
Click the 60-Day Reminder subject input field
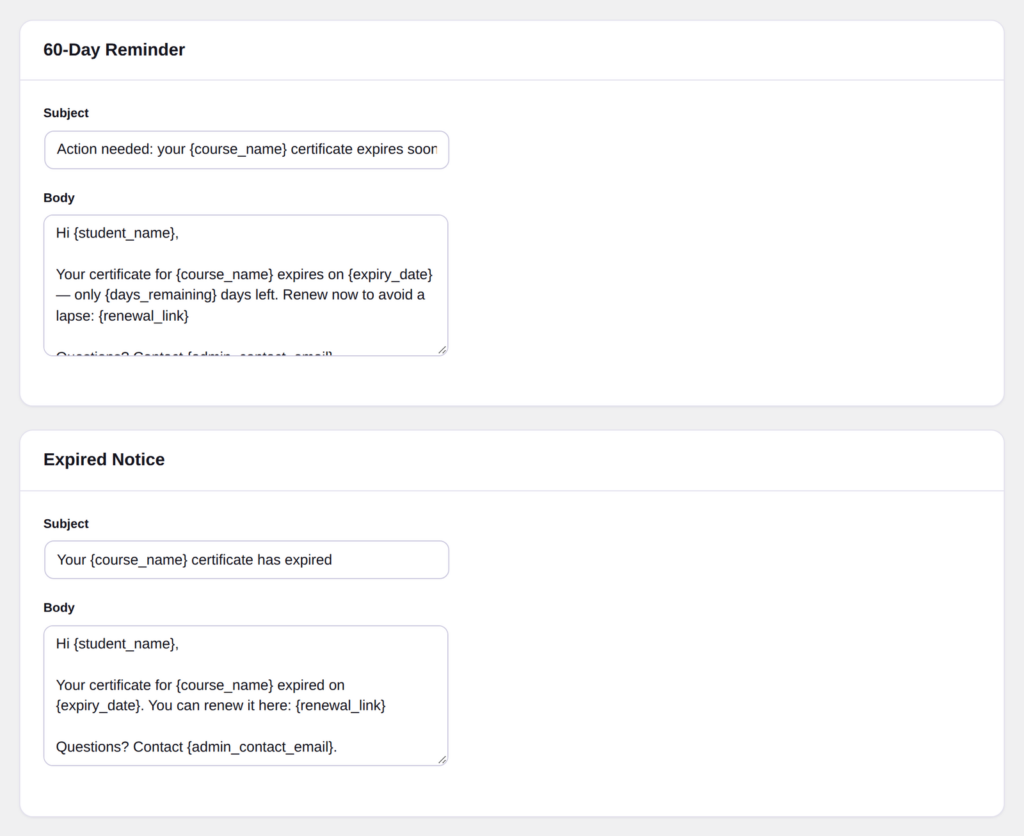coord(246,150)
